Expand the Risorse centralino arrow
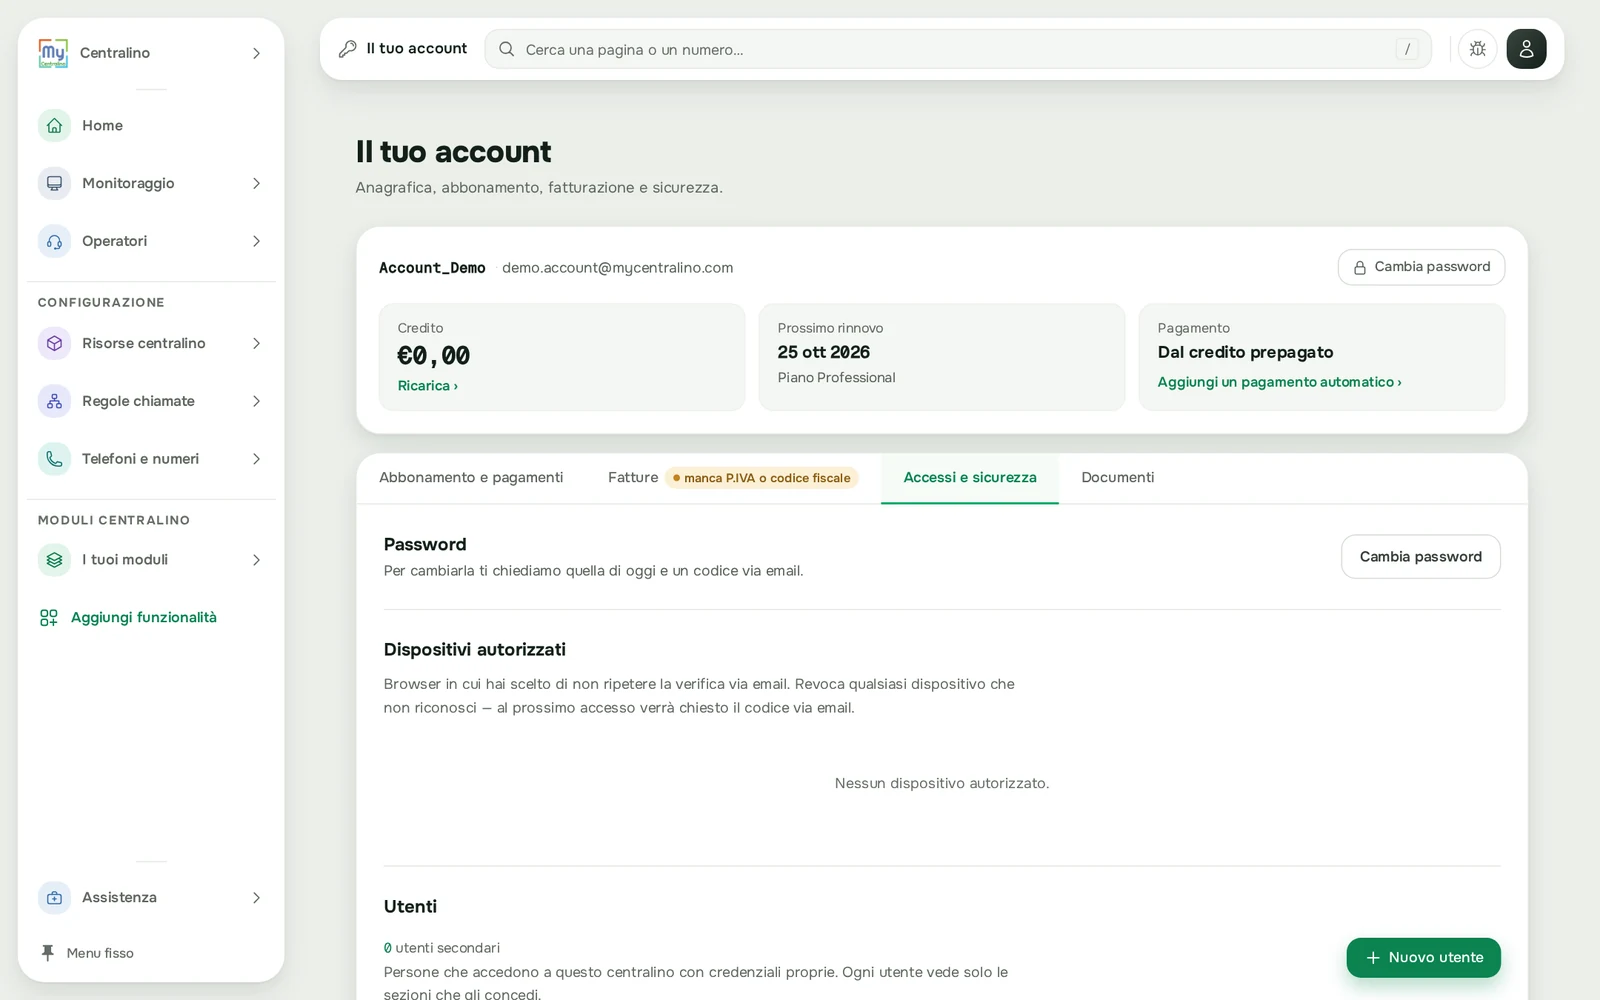Image resolution: width=1600 pixels, height=1000 pixels. [x=256, y=344]
